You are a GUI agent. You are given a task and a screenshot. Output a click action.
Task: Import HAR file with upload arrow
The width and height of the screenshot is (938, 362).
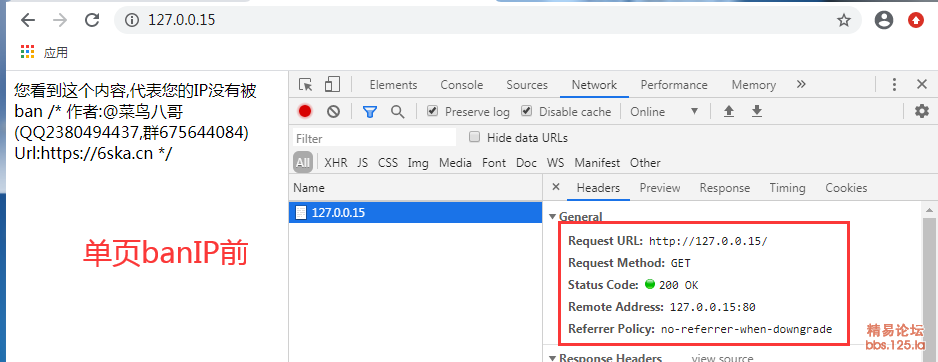coord(729,111)
